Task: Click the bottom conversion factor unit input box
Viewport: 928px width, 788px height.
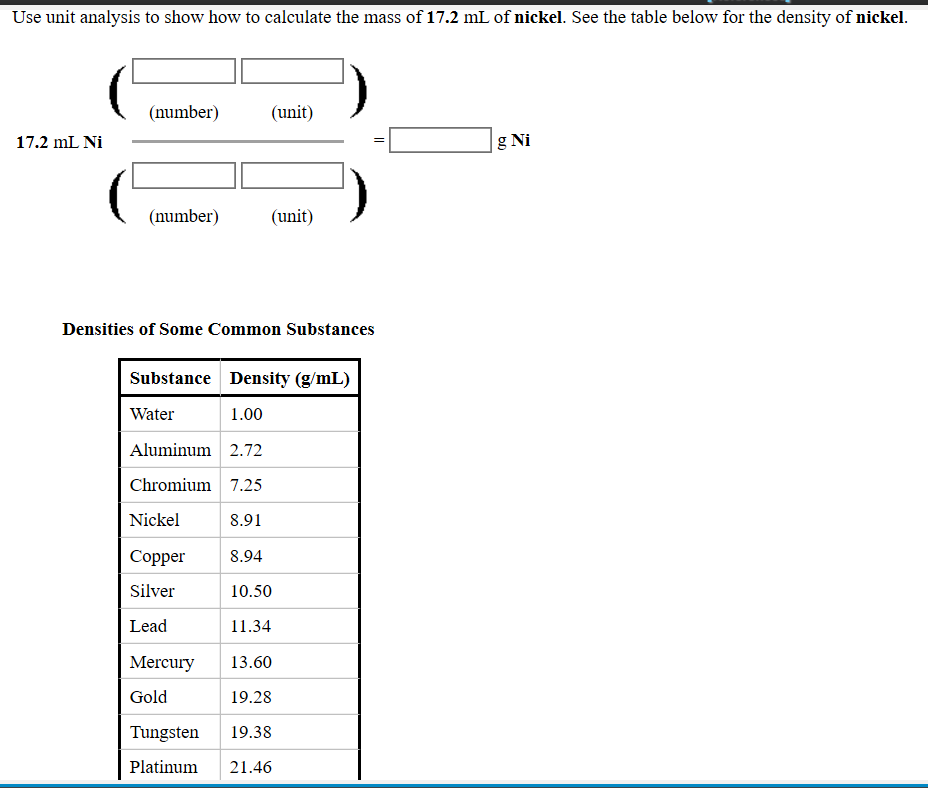Action: [292, 175]
